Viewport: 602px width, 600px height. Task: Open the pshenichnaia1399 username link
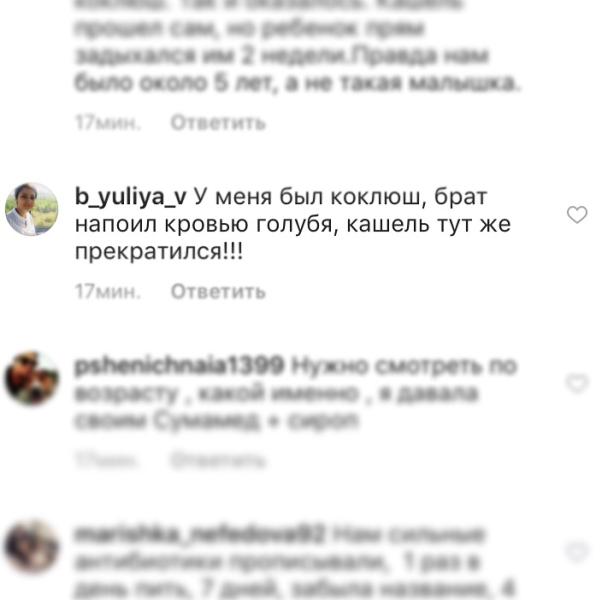[x=179, y=365]
